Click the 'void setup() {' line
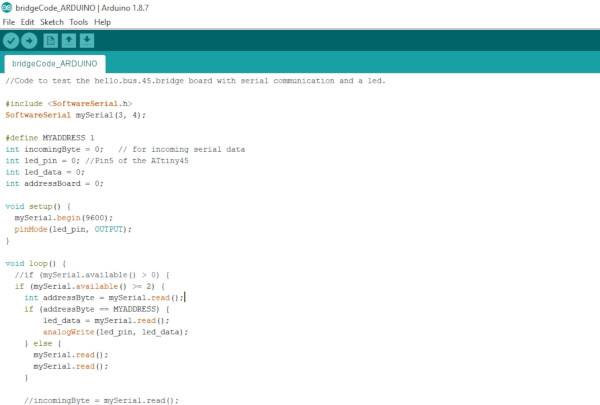 point(38,206)
